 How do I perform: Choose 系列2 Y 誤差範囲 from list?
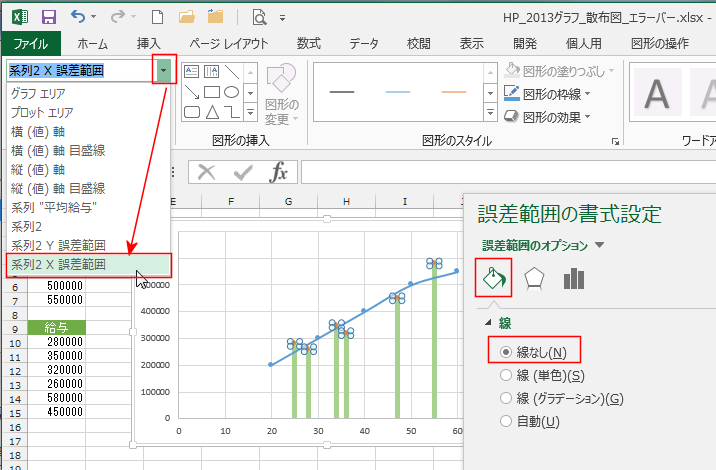click(89, 246)
